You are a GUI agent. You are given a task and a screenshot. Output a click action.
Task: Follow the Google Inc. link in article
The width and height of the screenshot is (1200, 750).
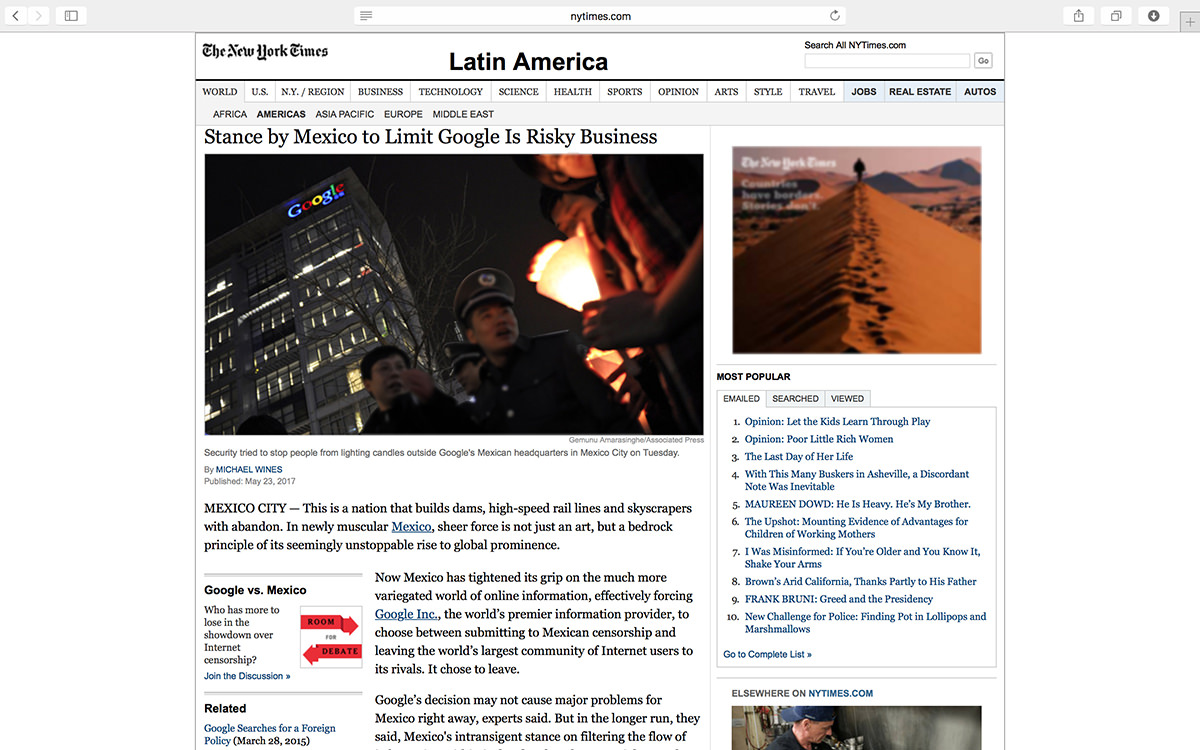406,614
